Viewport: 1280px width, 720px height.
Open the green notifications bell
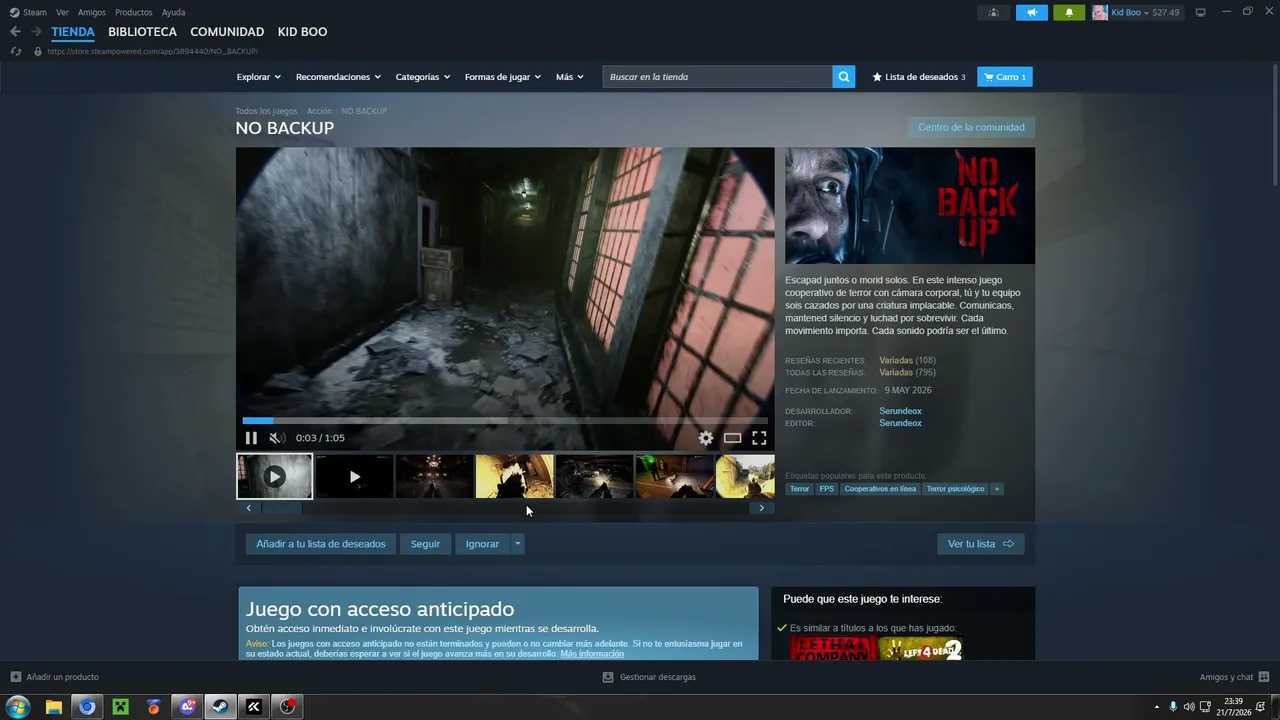[1069, 12]
